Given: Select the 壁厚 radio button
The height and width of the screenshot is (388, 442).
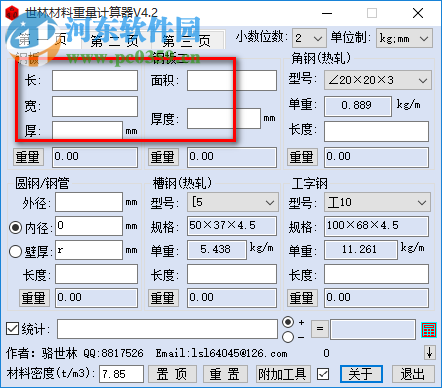Looking at the screenshot, I should 15,252.
